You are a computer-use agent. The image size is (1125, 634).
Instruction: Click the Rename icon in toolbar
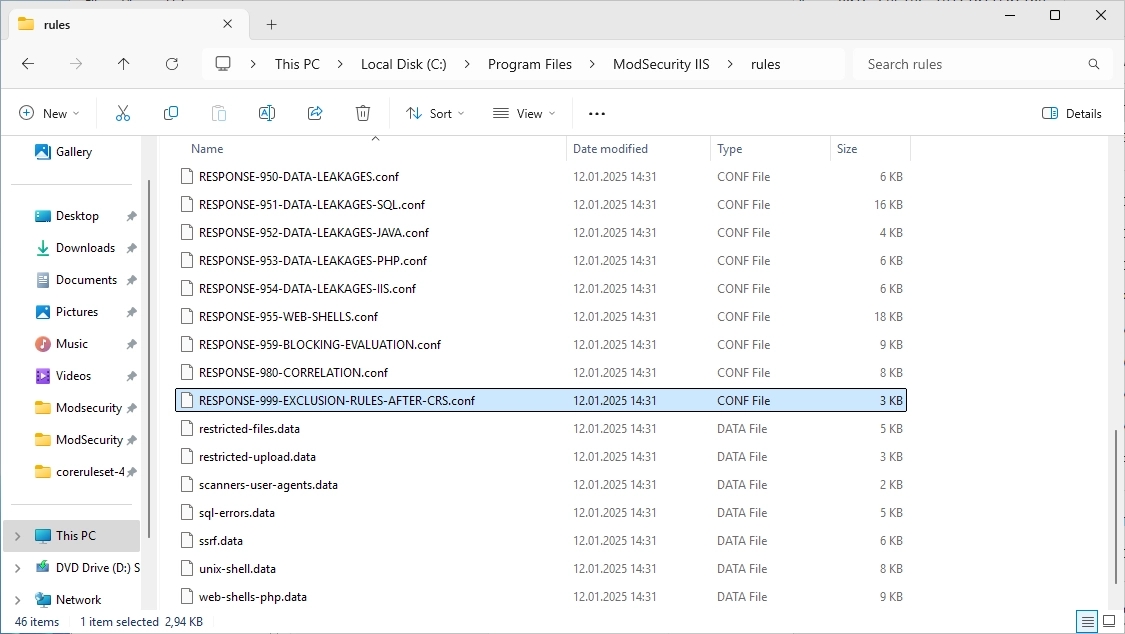267,114
